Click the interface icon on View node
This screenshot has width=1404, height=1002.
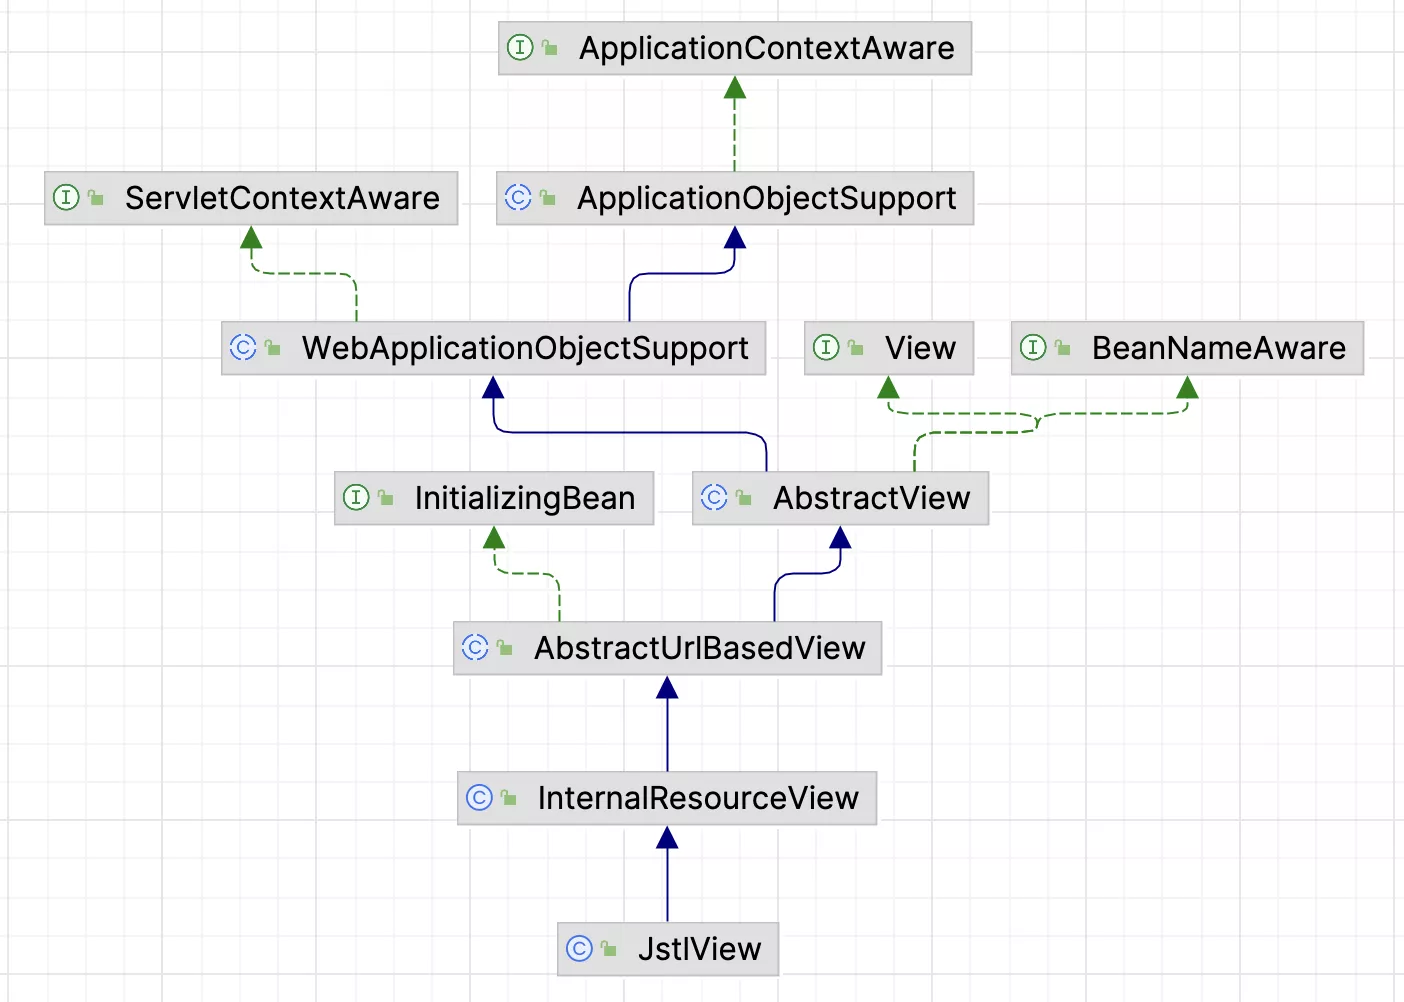[826, 347]
